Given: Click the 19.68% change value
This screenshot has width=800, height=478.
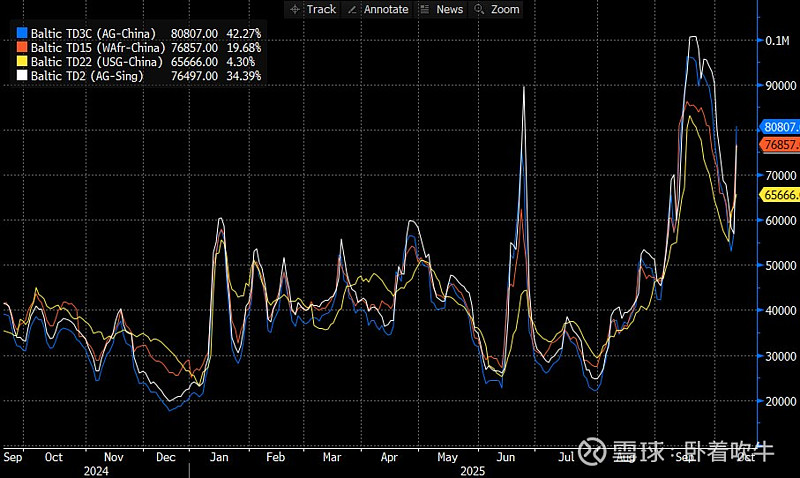Looking at the screenshot, I should [244, 48].
